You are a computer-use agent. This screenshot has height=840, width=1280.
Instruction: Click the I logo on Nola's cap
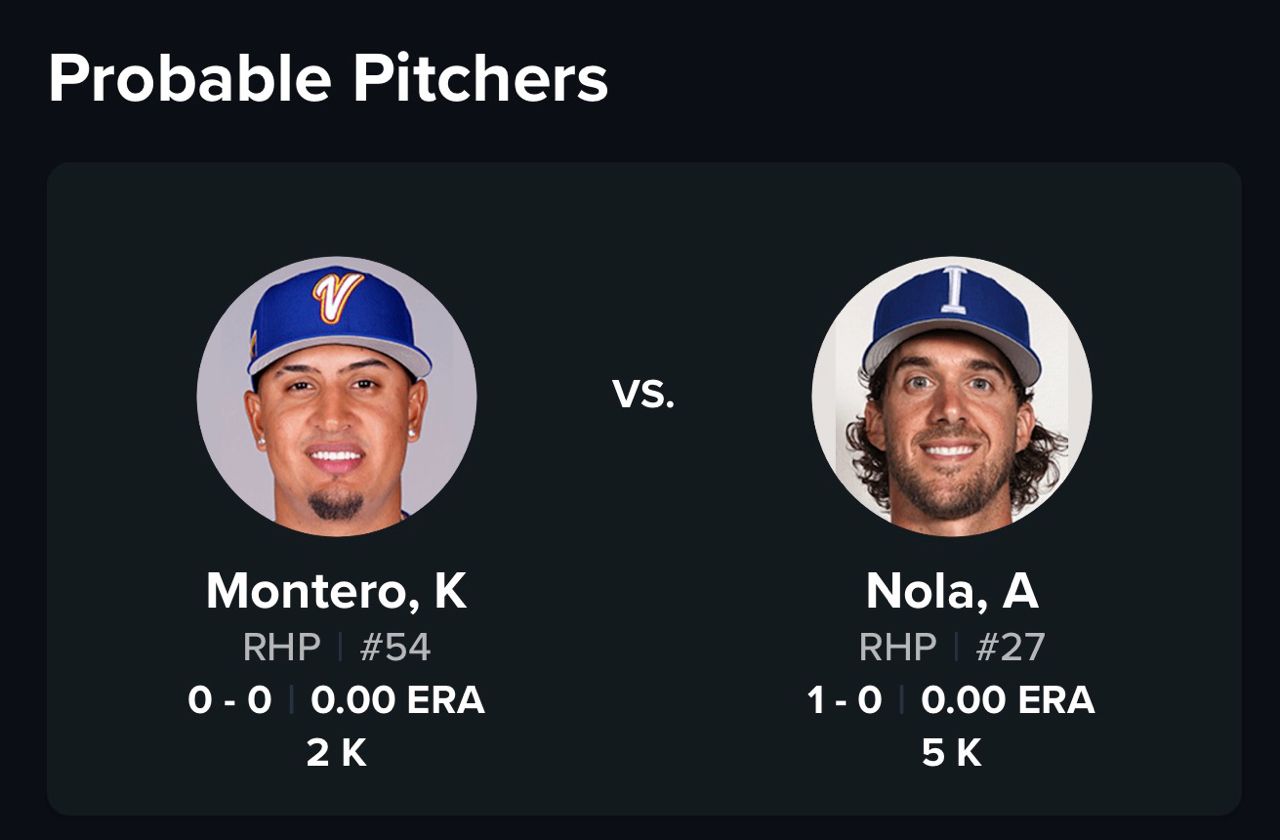pos(953,291)
